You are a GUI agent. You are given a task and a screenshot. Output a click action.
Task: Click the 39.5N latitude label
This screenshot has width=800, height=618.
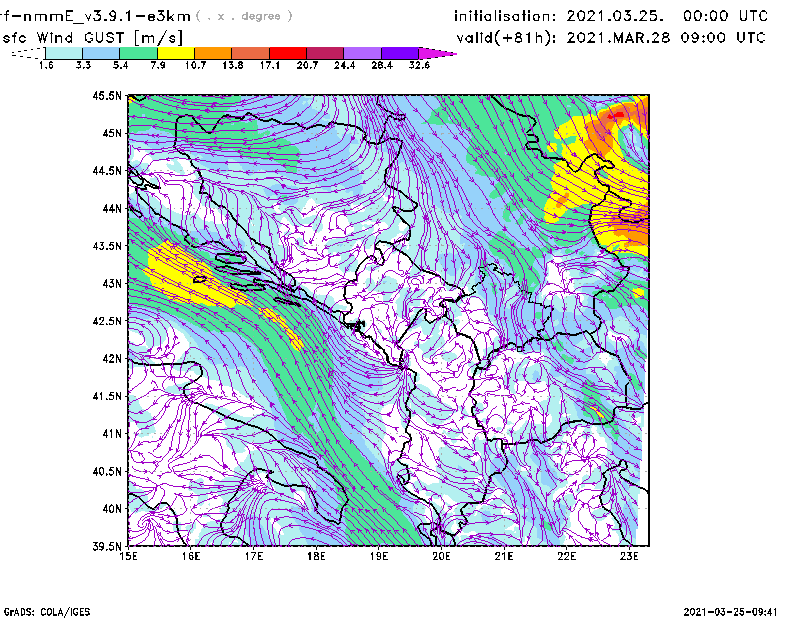click(x=107, y=547)
